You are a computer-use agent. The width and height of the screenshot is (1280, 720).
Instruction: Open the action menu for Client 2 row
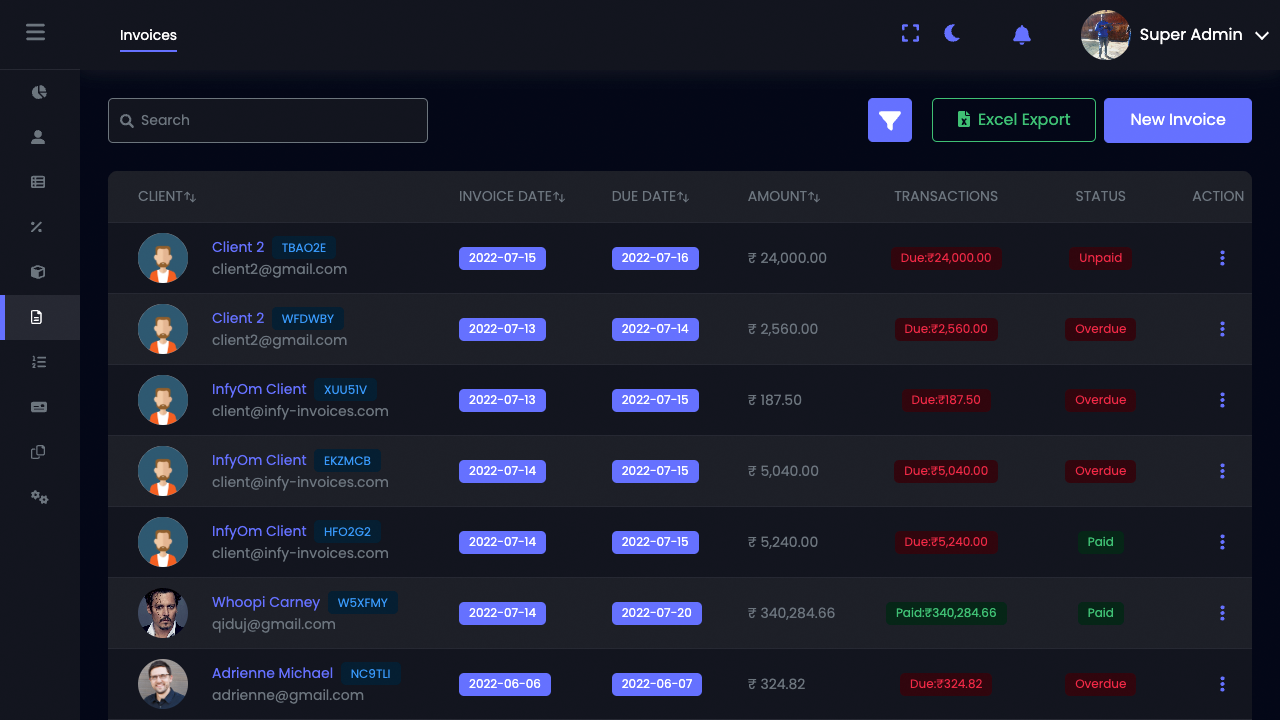click(x=1222, y=258)
